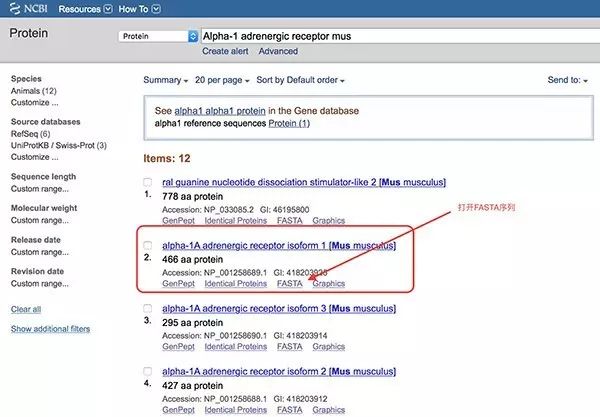The height and width of the screenshot is (417, 600).
Task: Open FASTA for alpha-1A isoform 1
Action: click(289, 284)
